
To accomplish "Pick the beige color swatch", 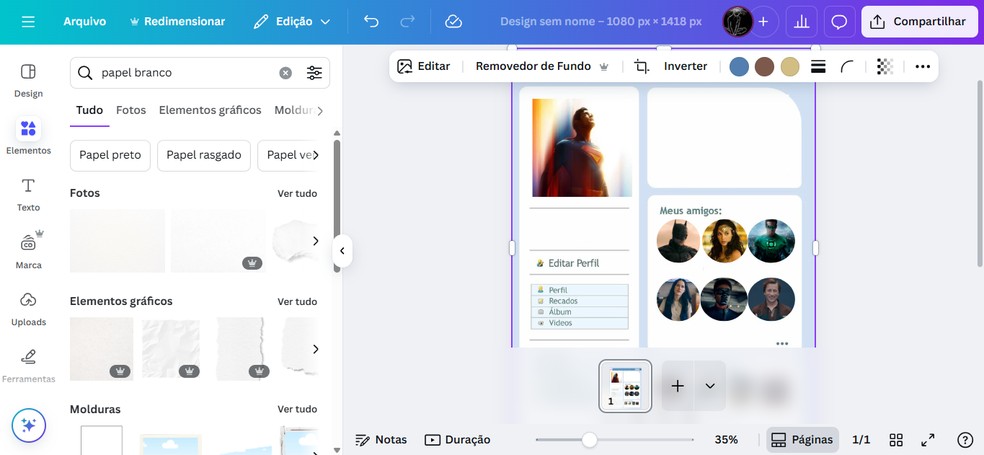I will tap(790, 67).
